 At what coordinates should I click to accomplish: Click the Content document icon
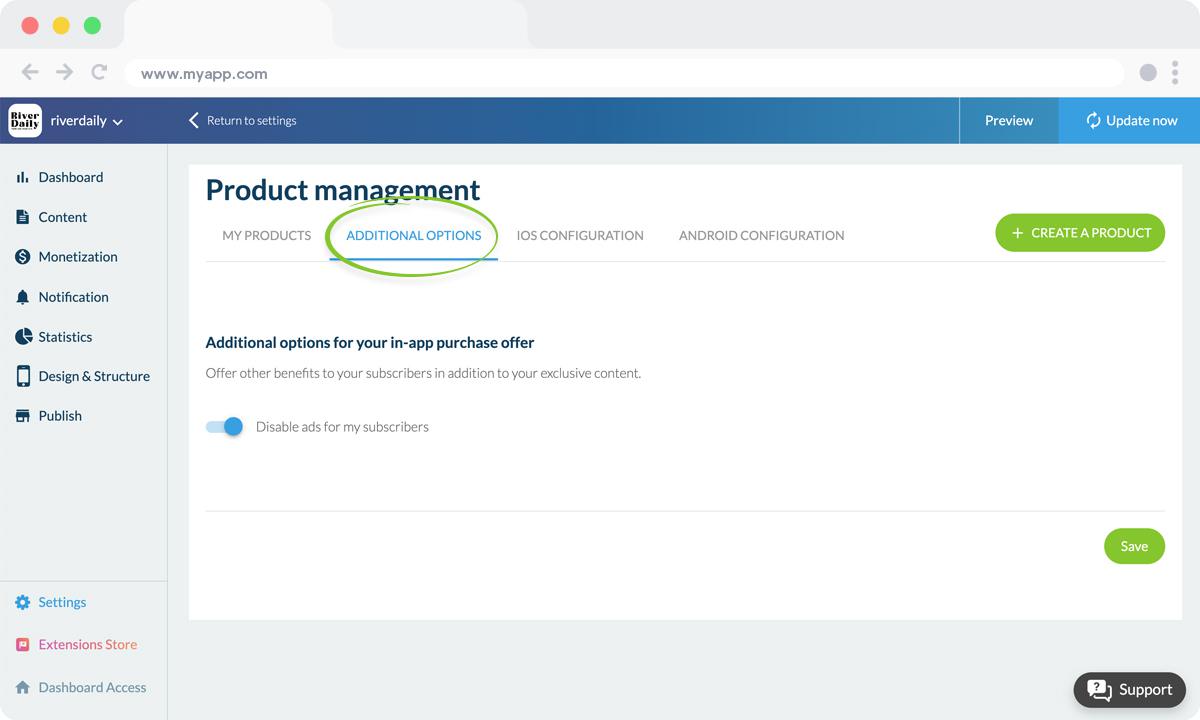pyautogui.click(x=22, y=217)
